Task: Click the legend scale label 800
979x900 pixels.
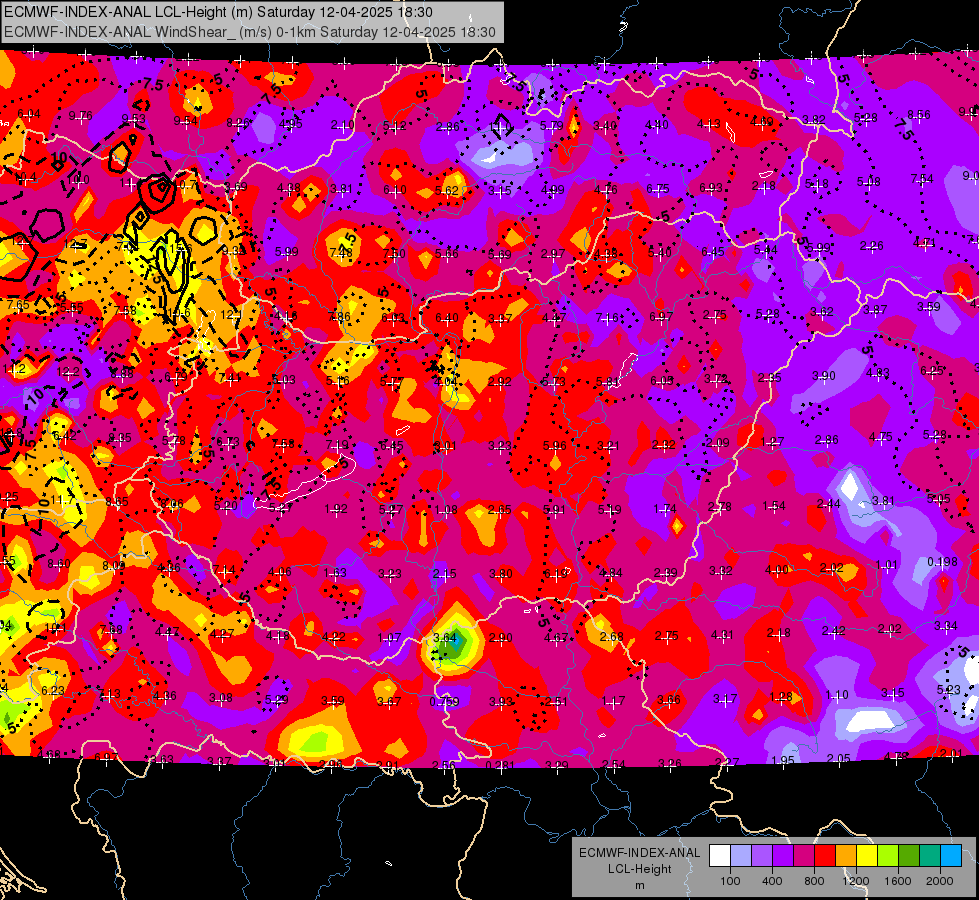Action: click(x=814, y=881)
